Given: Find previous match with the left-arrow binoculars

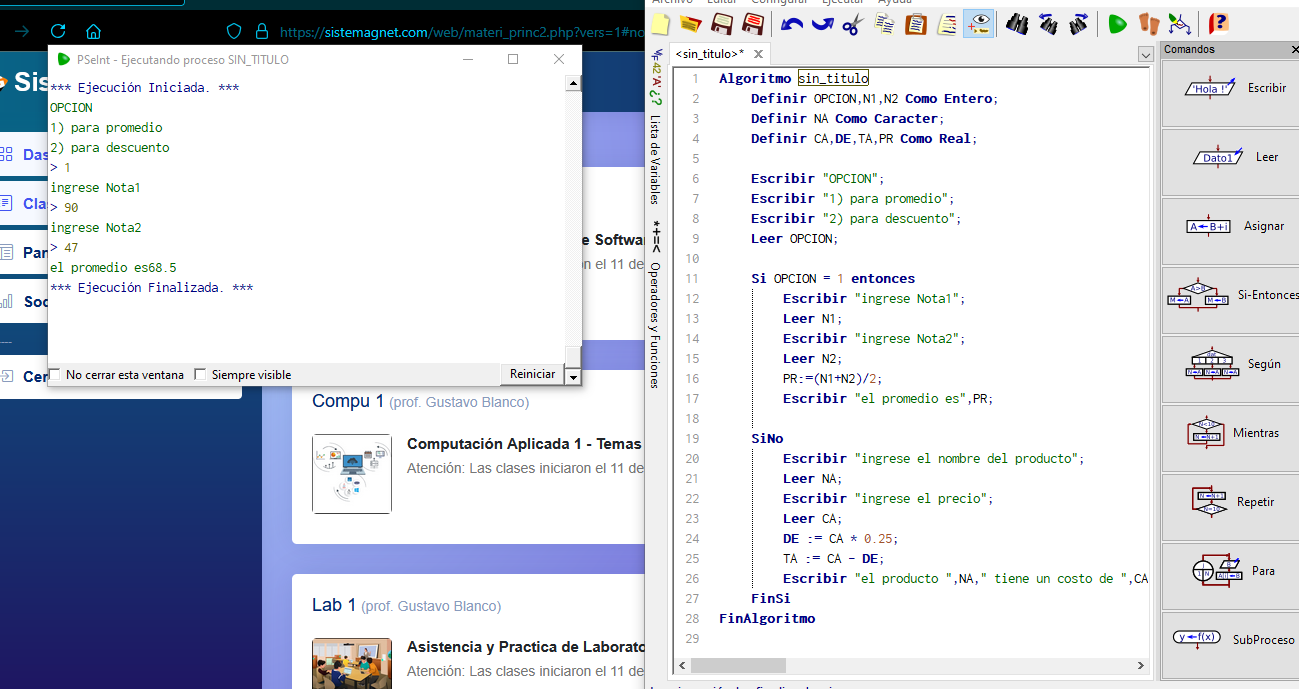Looking at the screenshot, I should click(x=1049, y=23).
